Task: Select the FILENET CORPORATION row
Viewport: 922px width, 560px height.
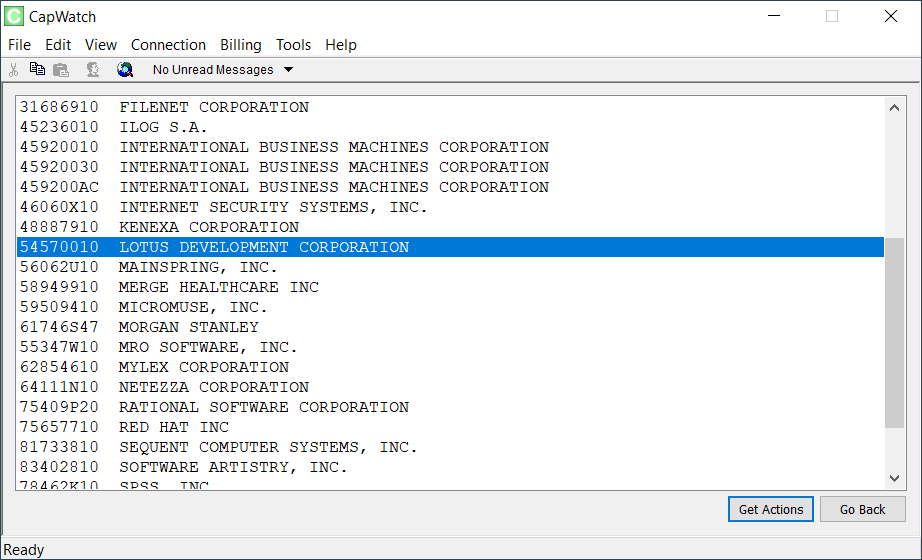Action: (450, 107)
